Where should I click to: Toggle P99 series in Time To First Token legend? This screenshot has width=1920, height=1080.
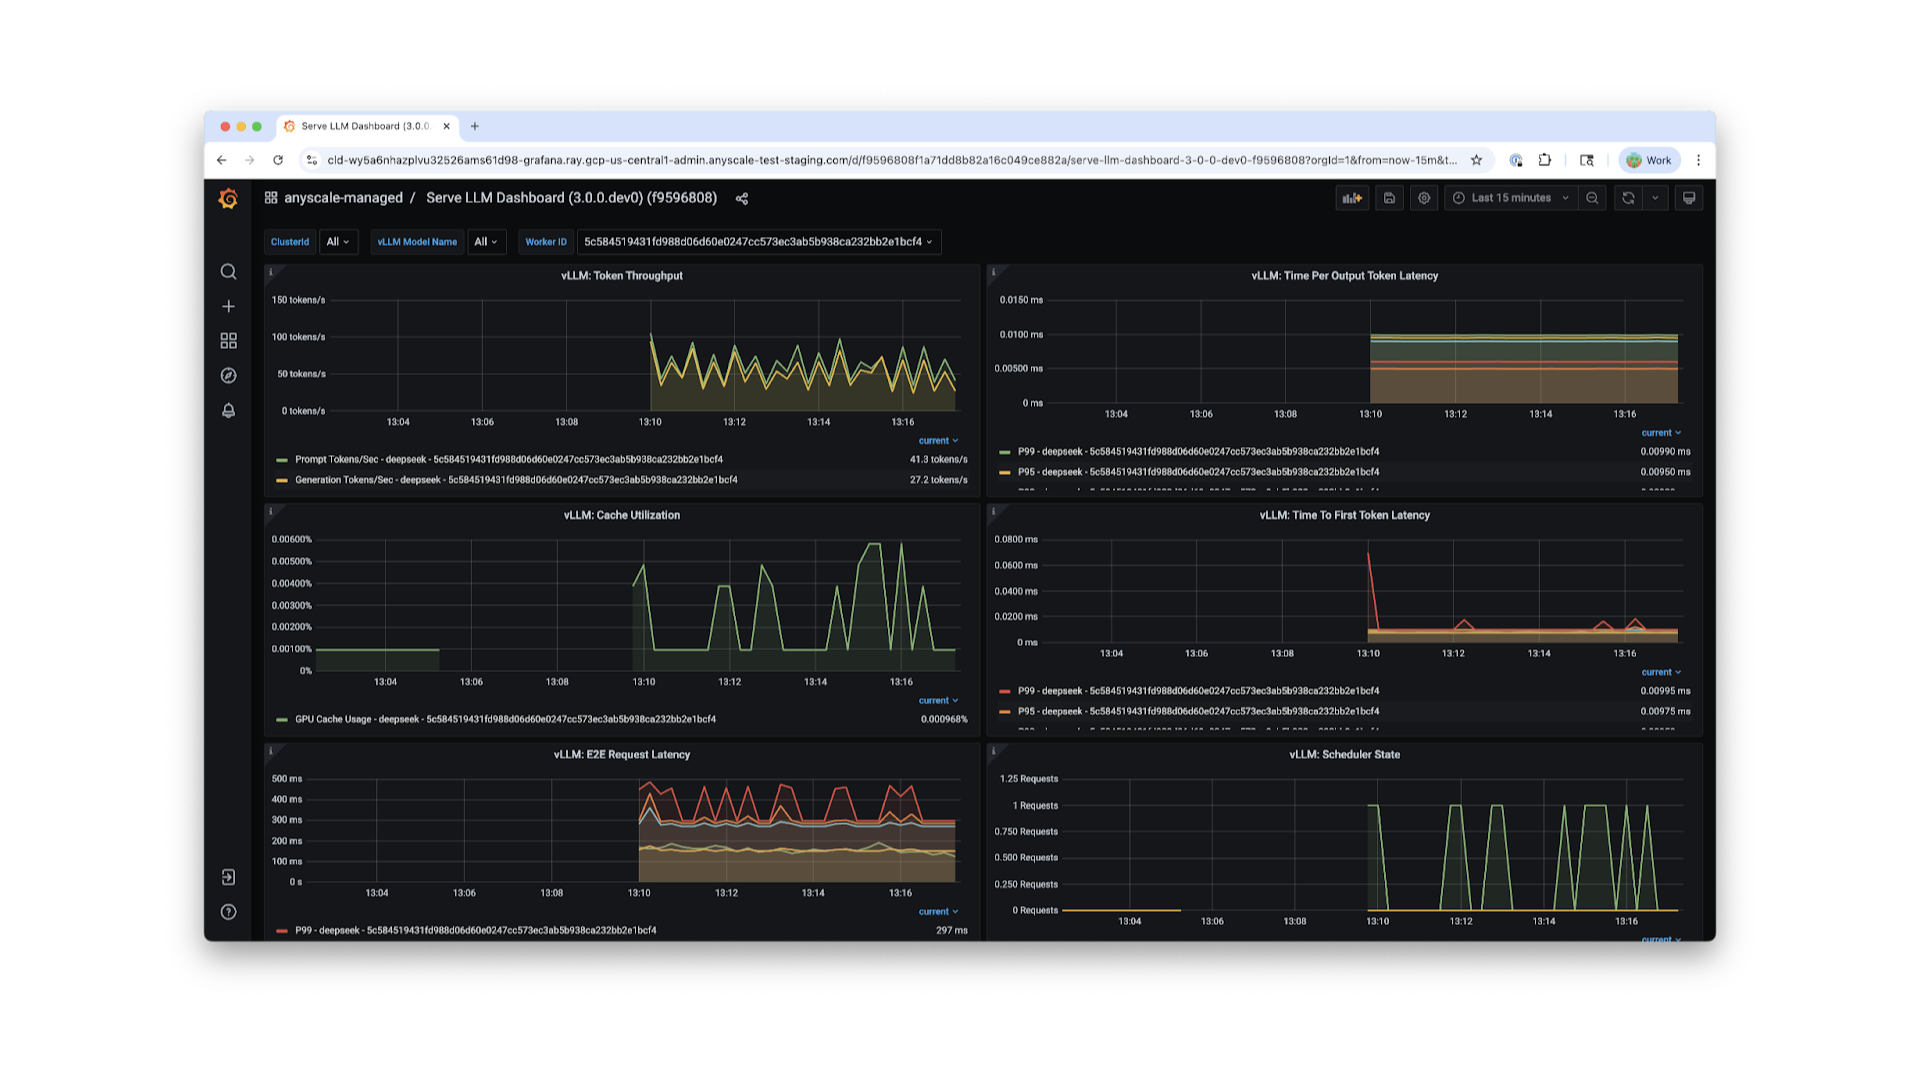click(1198, 691)
